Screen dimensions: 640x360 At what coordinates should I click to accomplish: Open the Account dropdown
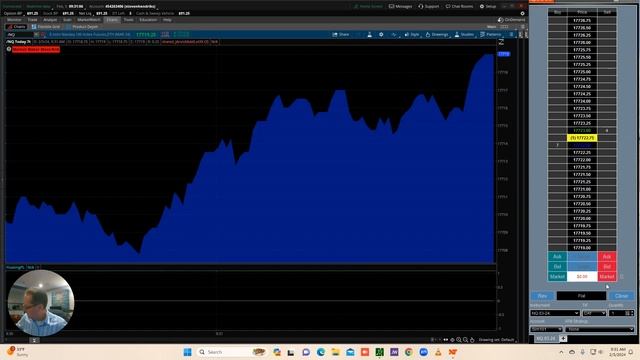546,329
